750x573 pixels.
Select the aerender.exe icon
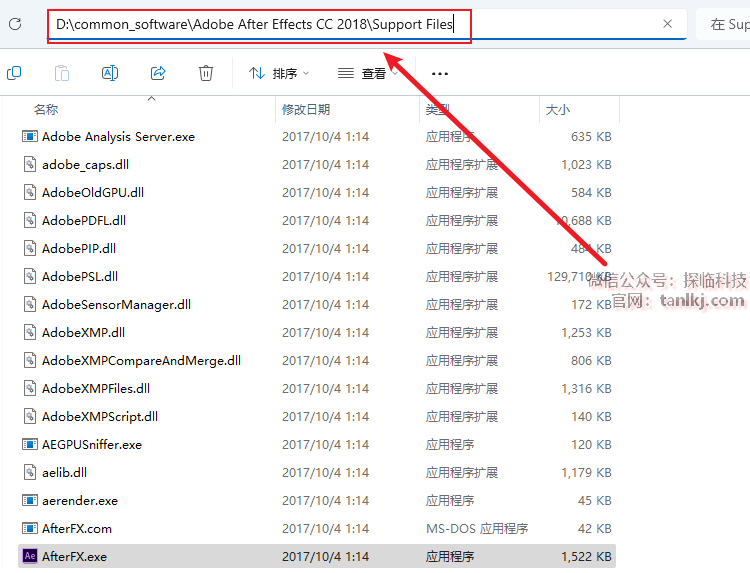point(30,500)
